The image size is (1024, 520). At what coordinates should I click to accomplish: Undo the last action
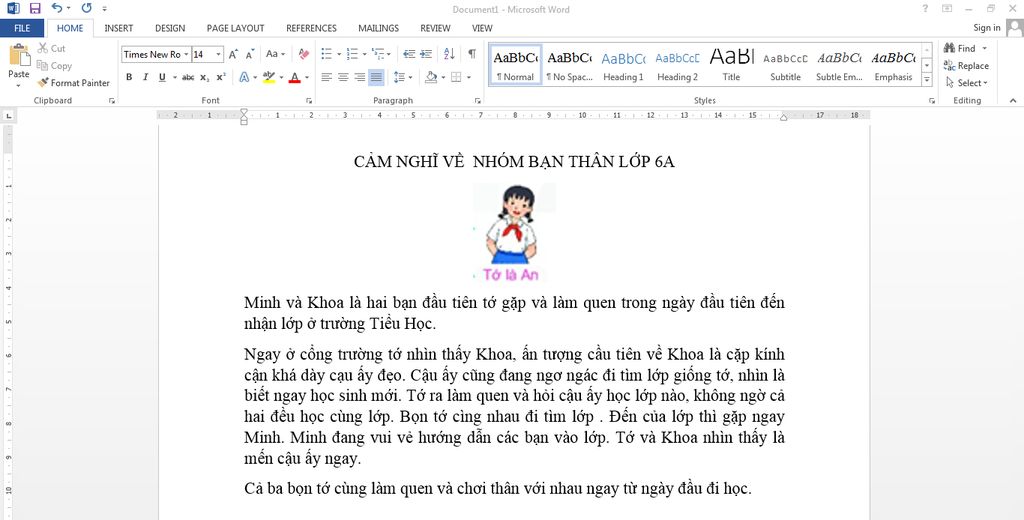[57, 8]
